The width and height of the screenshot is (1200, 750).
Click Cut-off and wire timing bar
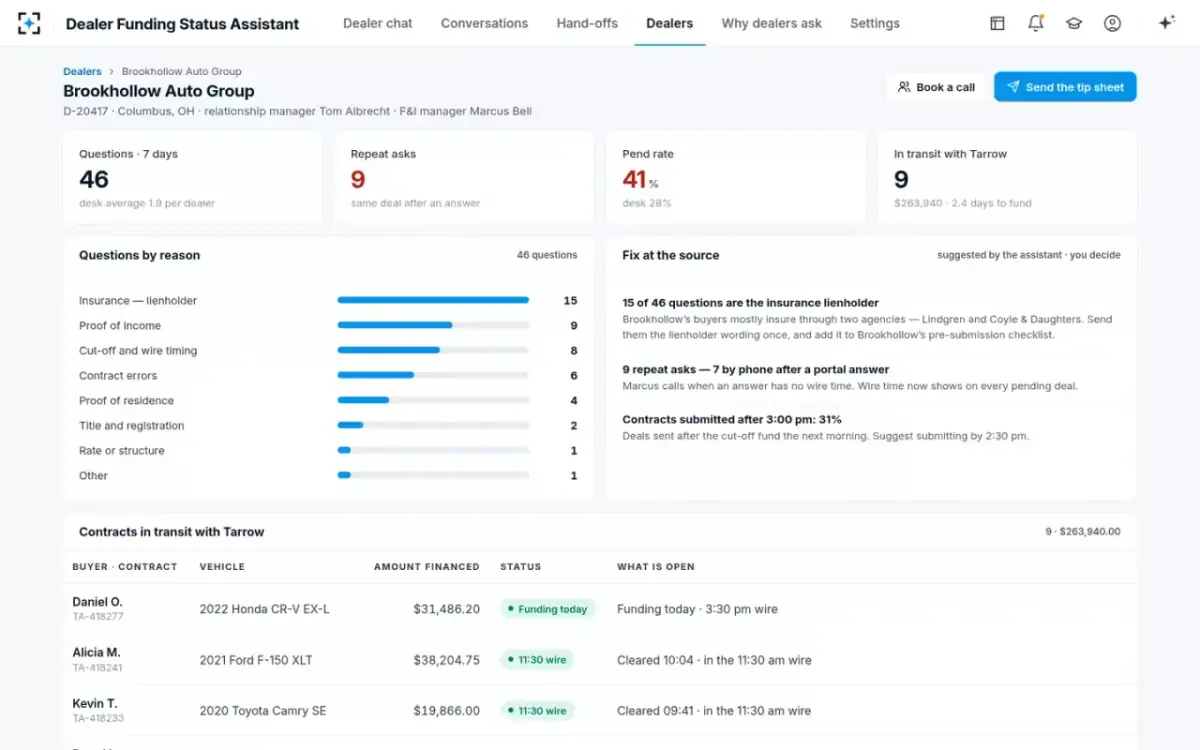(433, 350)
